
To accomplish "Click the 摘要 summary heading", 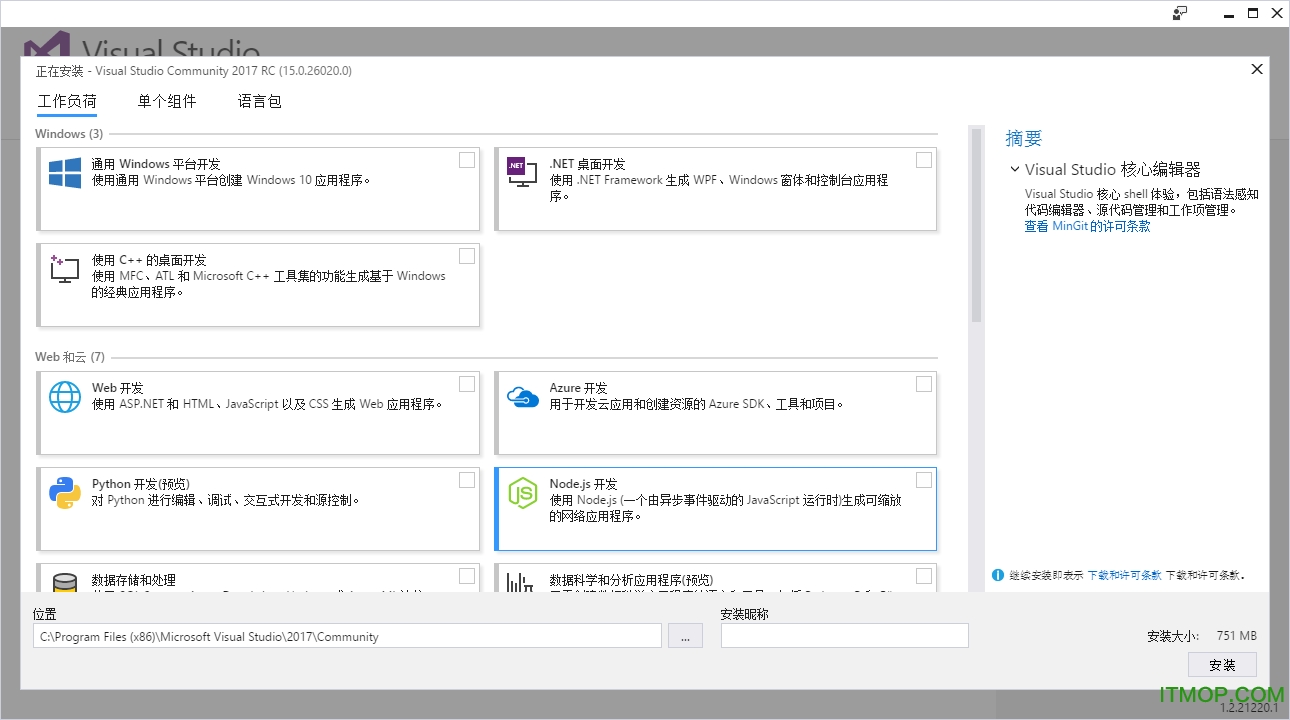I will [1024, 139].
